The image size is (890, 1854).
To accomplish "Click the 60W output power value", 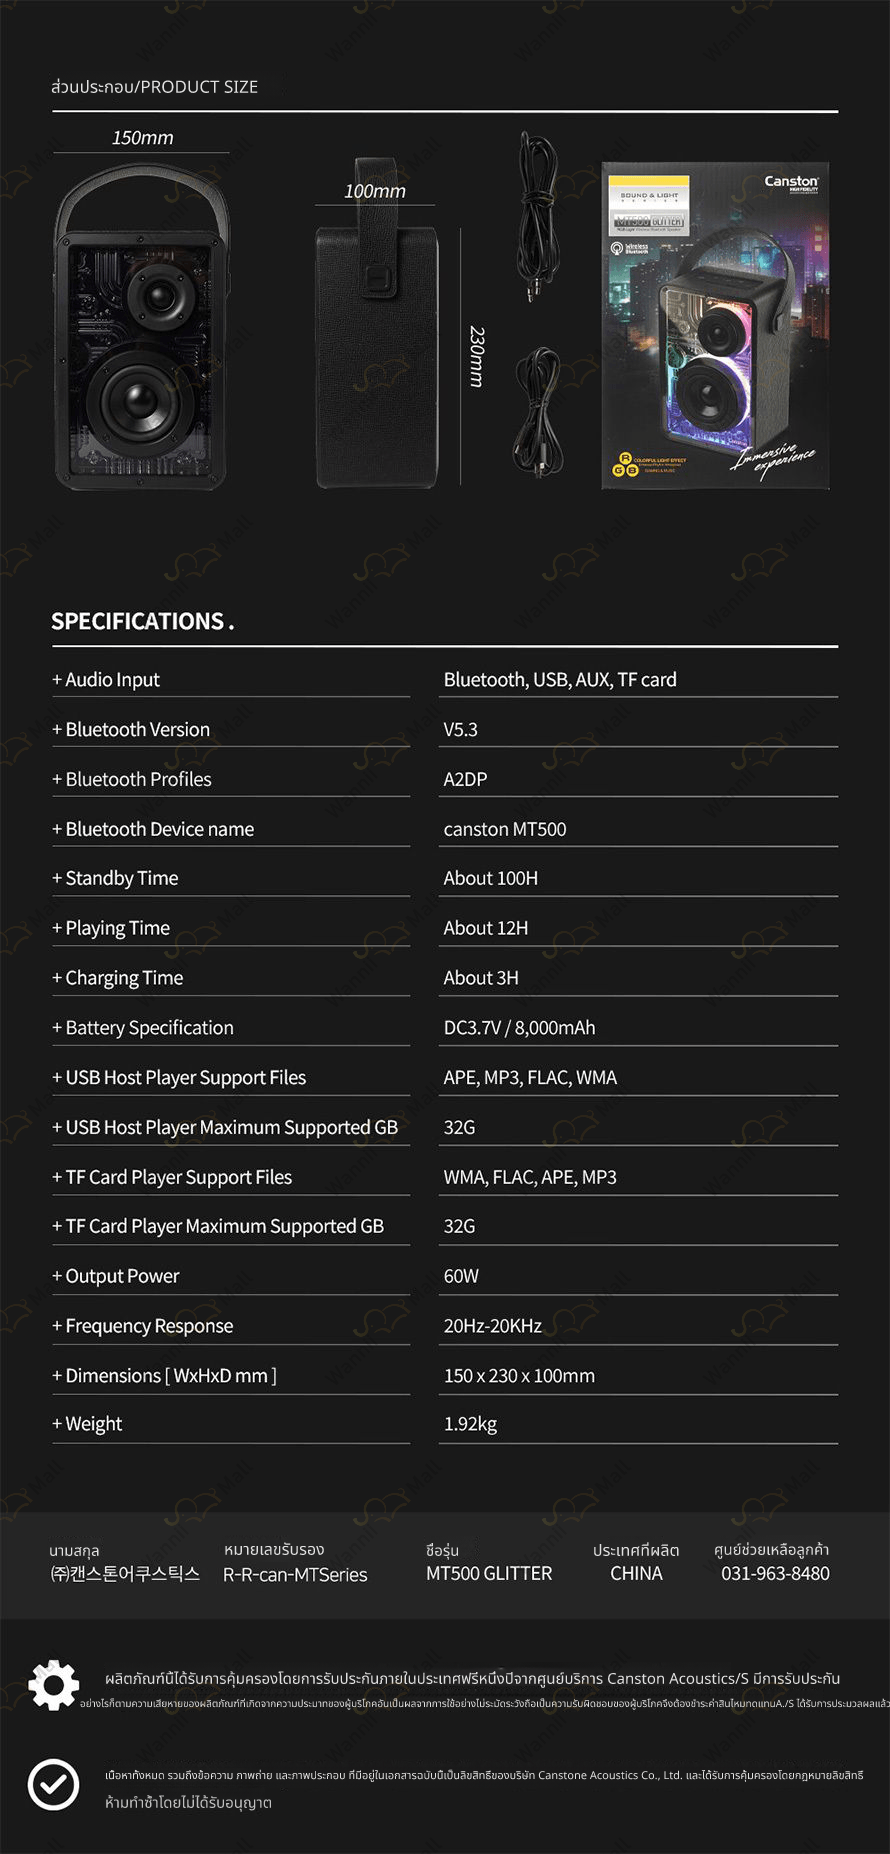I will pos(461,1276).
